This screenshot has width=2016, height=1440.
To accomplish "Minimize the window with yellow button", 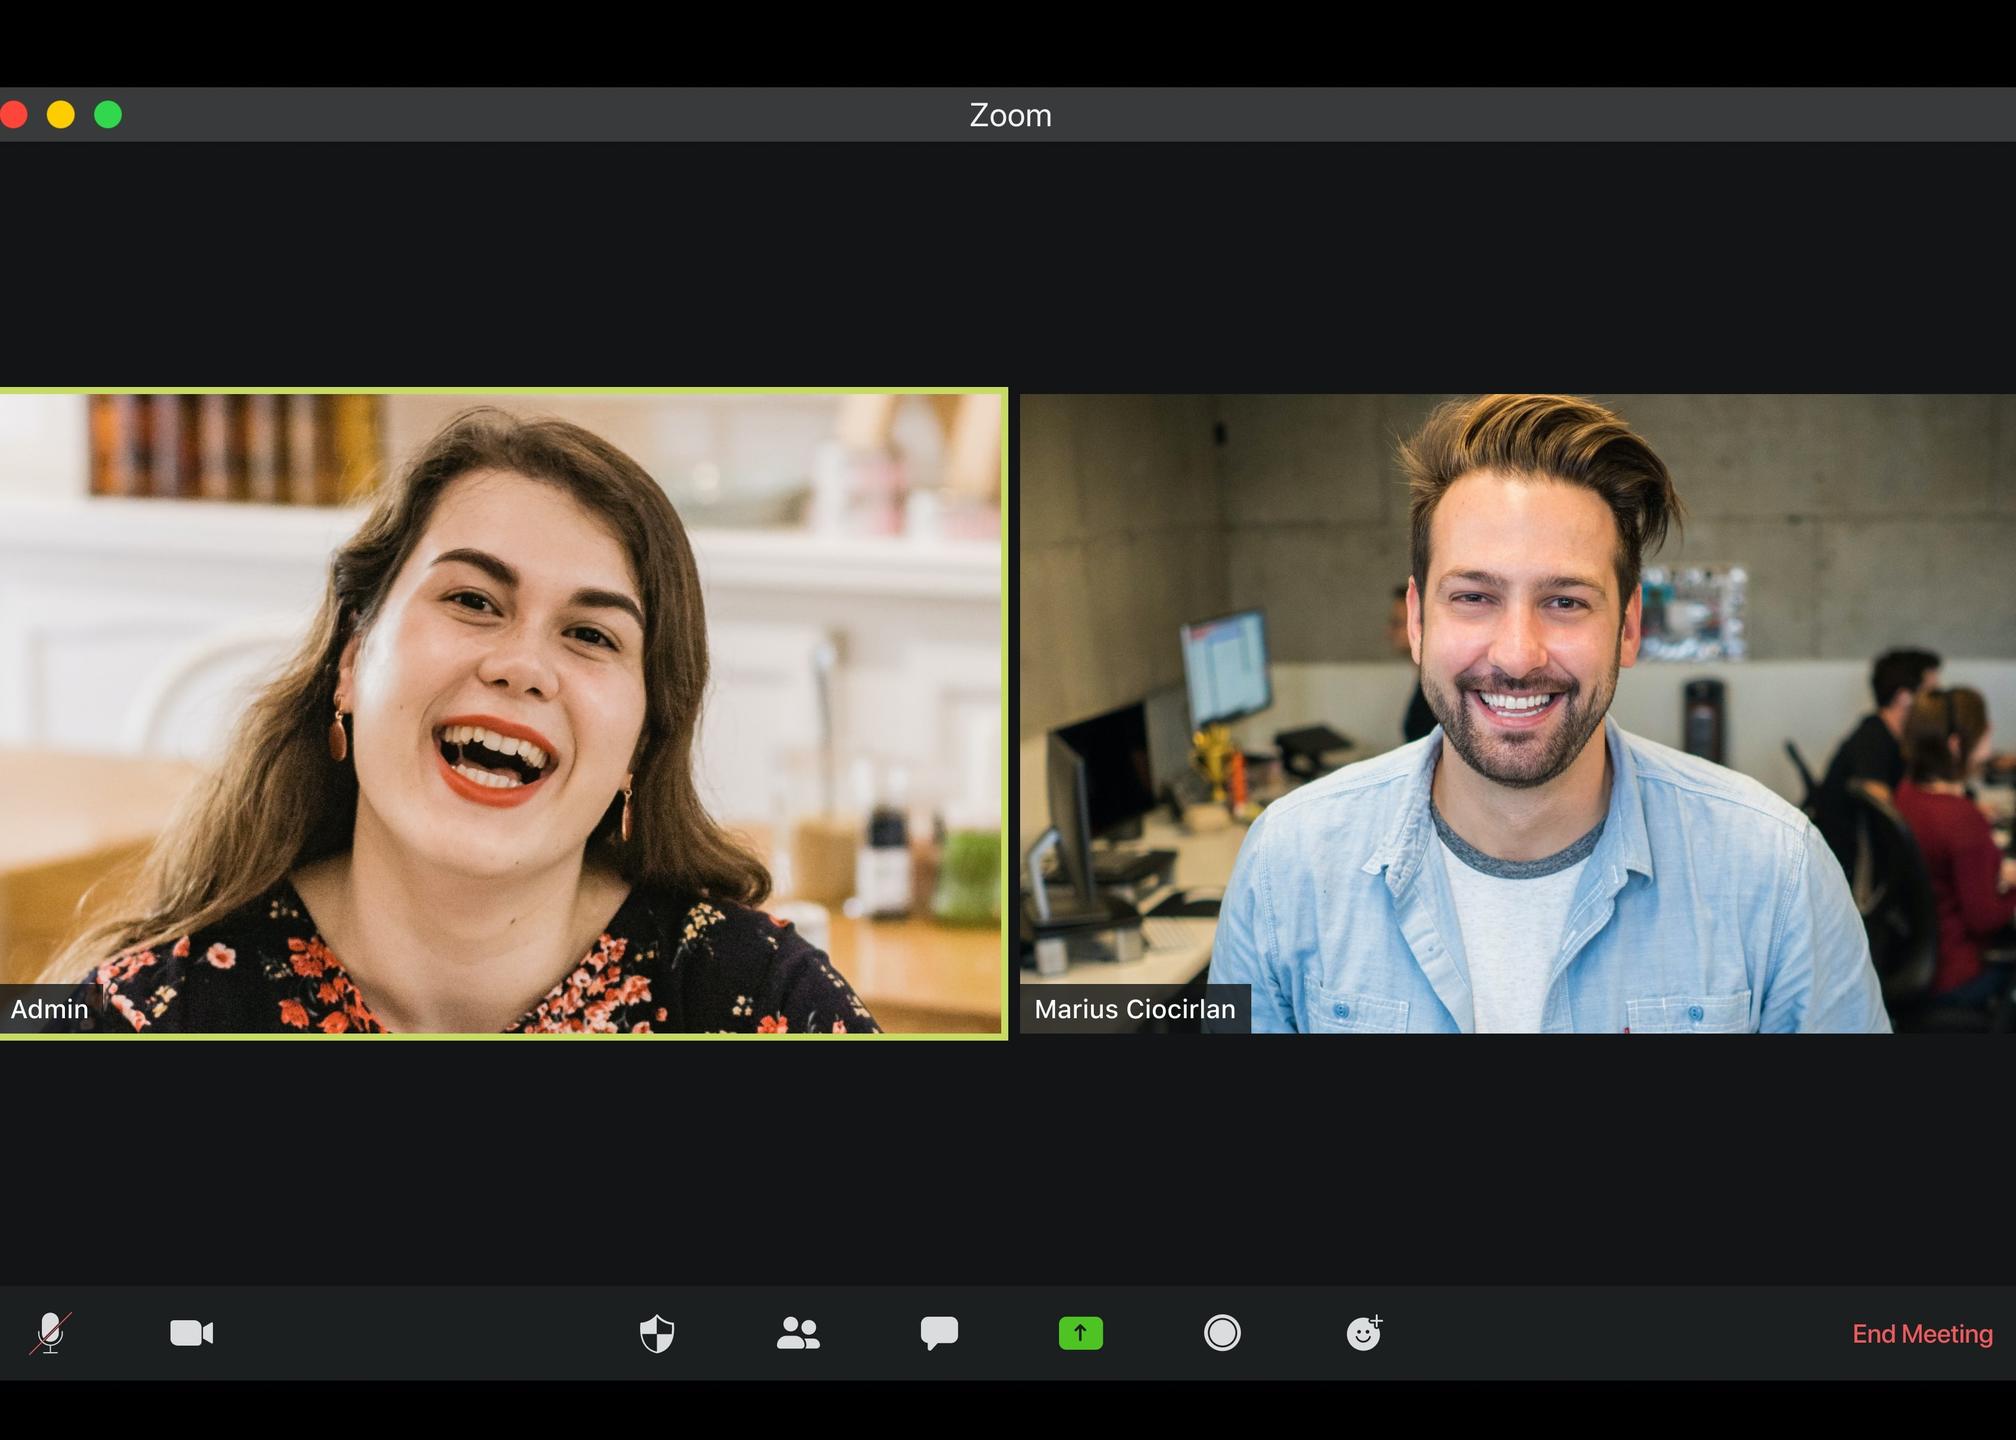I will coord(61,115).
